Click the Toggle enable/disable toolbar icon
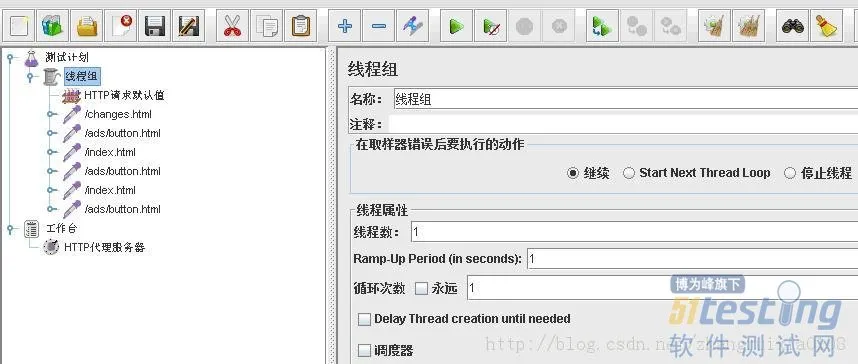The height and width of the screenshot is (364, 858). [x=412, y=26]
